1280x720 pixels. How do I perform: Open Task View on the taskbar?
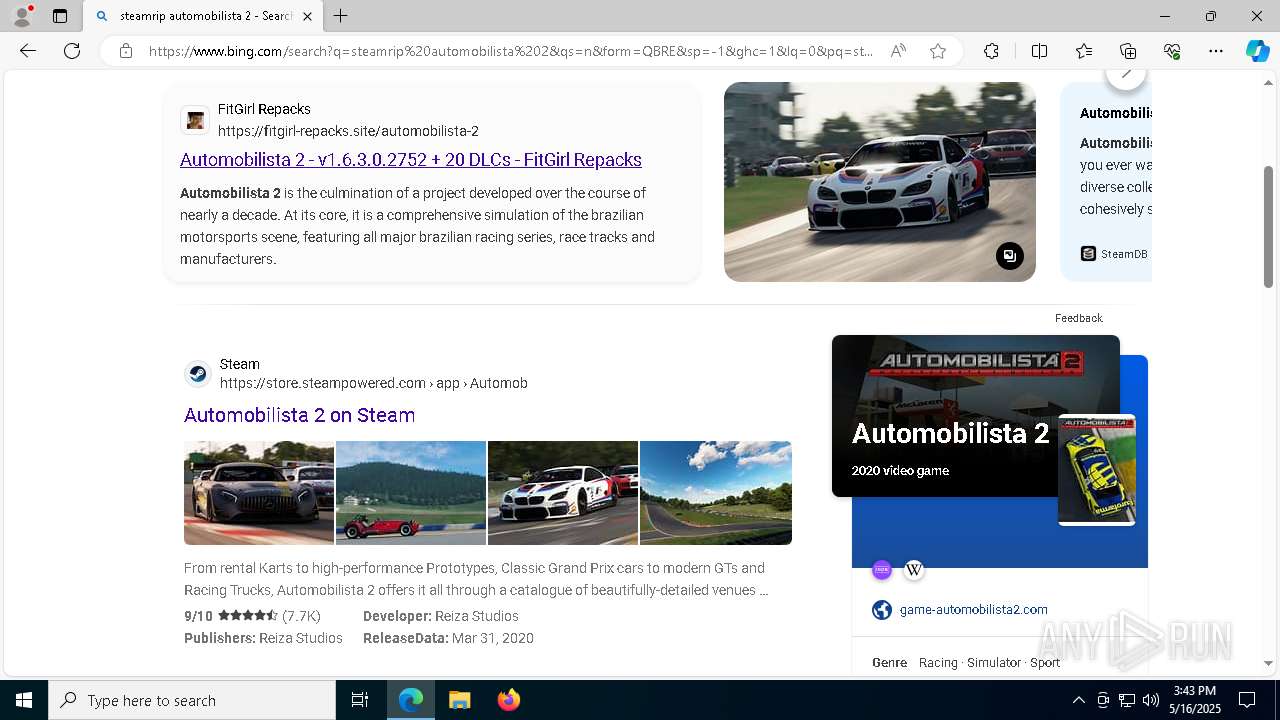(x=360, y=700)
